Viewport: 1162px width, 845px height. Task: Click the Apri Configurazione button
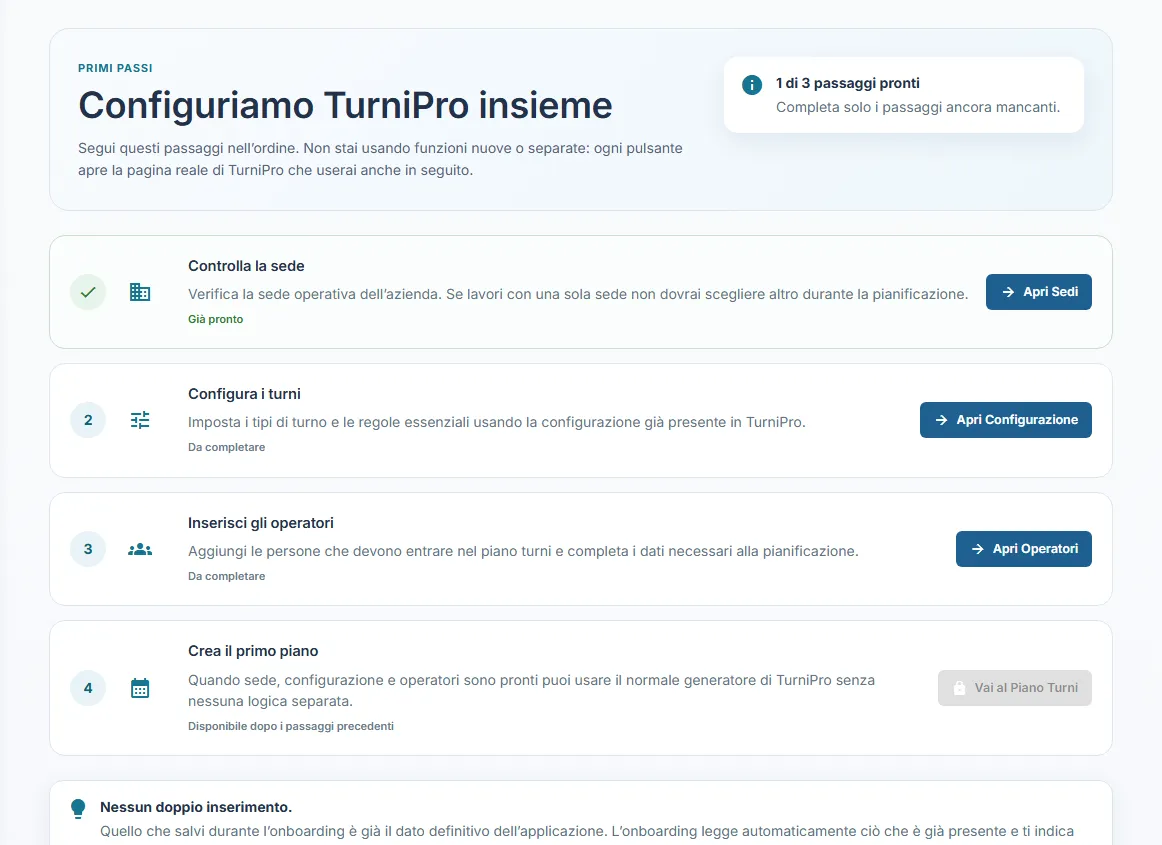[1006, 420]
